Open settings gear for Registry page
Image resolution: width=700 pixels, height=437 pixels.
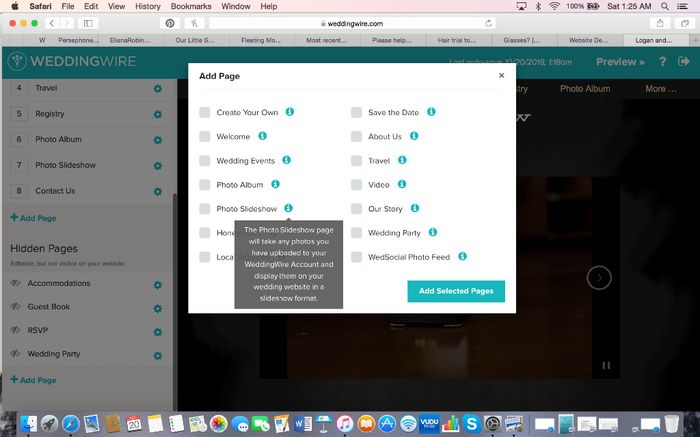[158, 114]
